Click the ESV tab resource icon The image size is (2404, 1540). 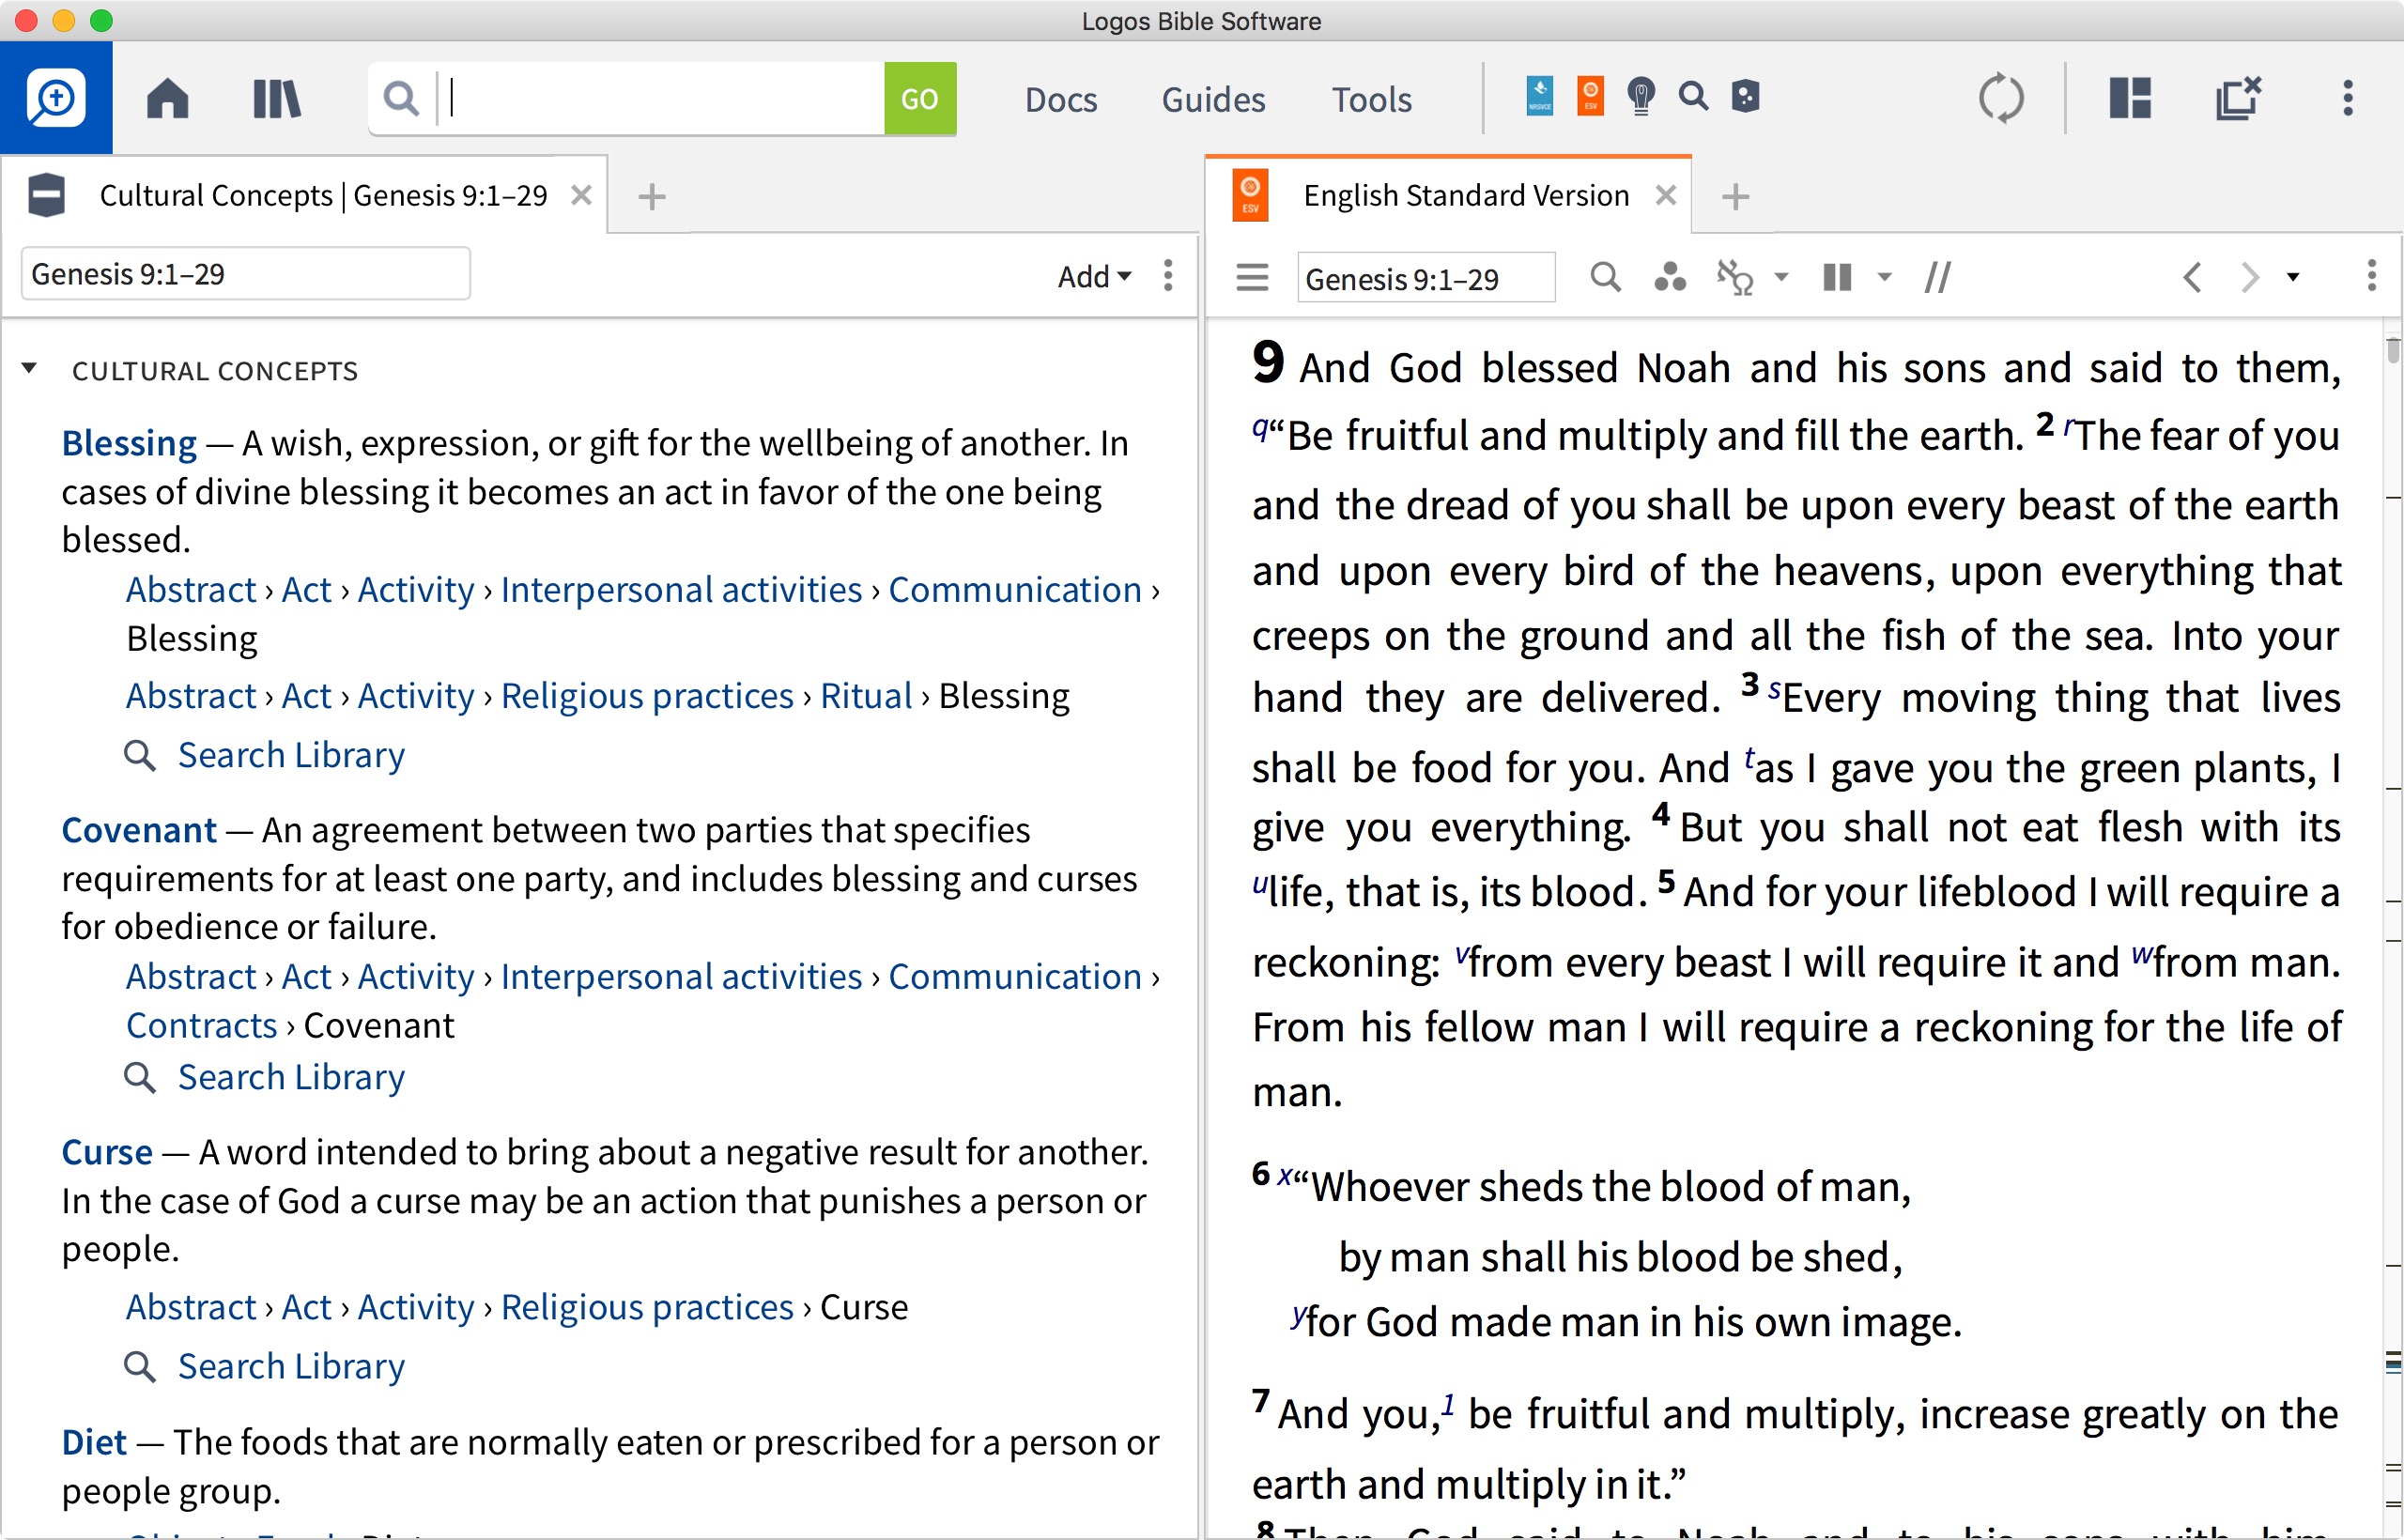pyautogui.click(x=1250, y=195)
